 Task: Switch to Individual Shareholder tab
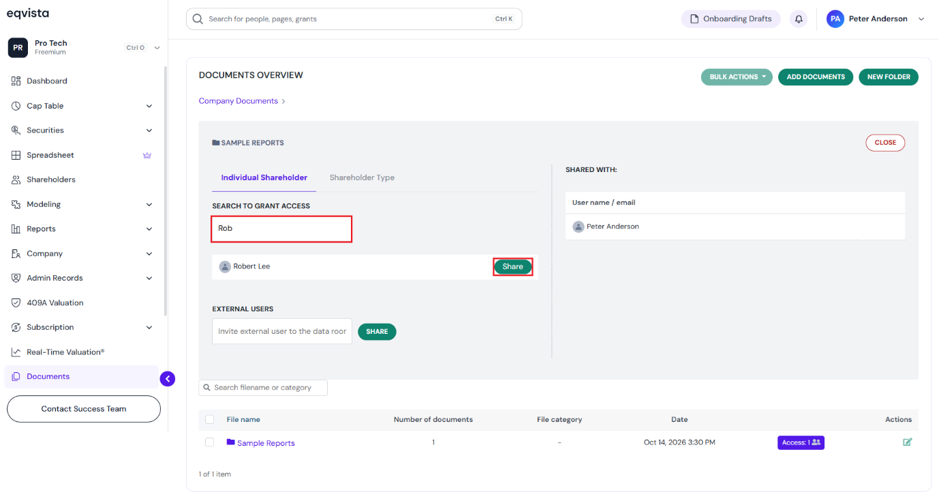point(264,178)
